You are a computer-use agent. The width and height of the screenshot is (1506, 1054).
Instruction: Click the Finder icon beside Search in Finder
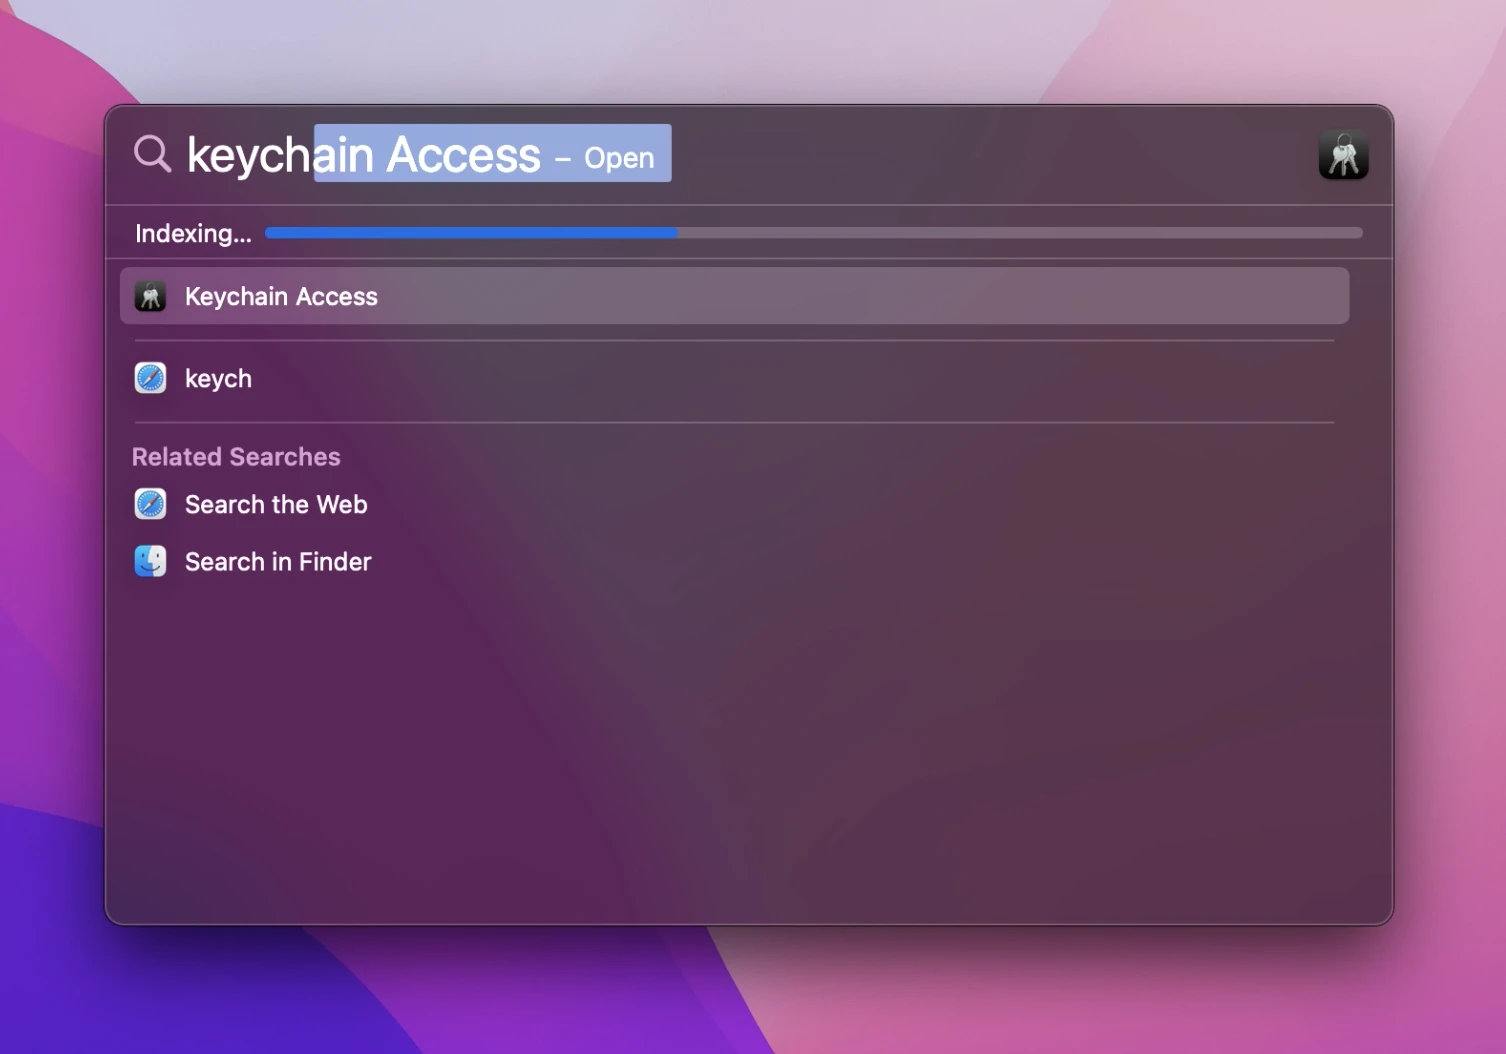point(151,561)
